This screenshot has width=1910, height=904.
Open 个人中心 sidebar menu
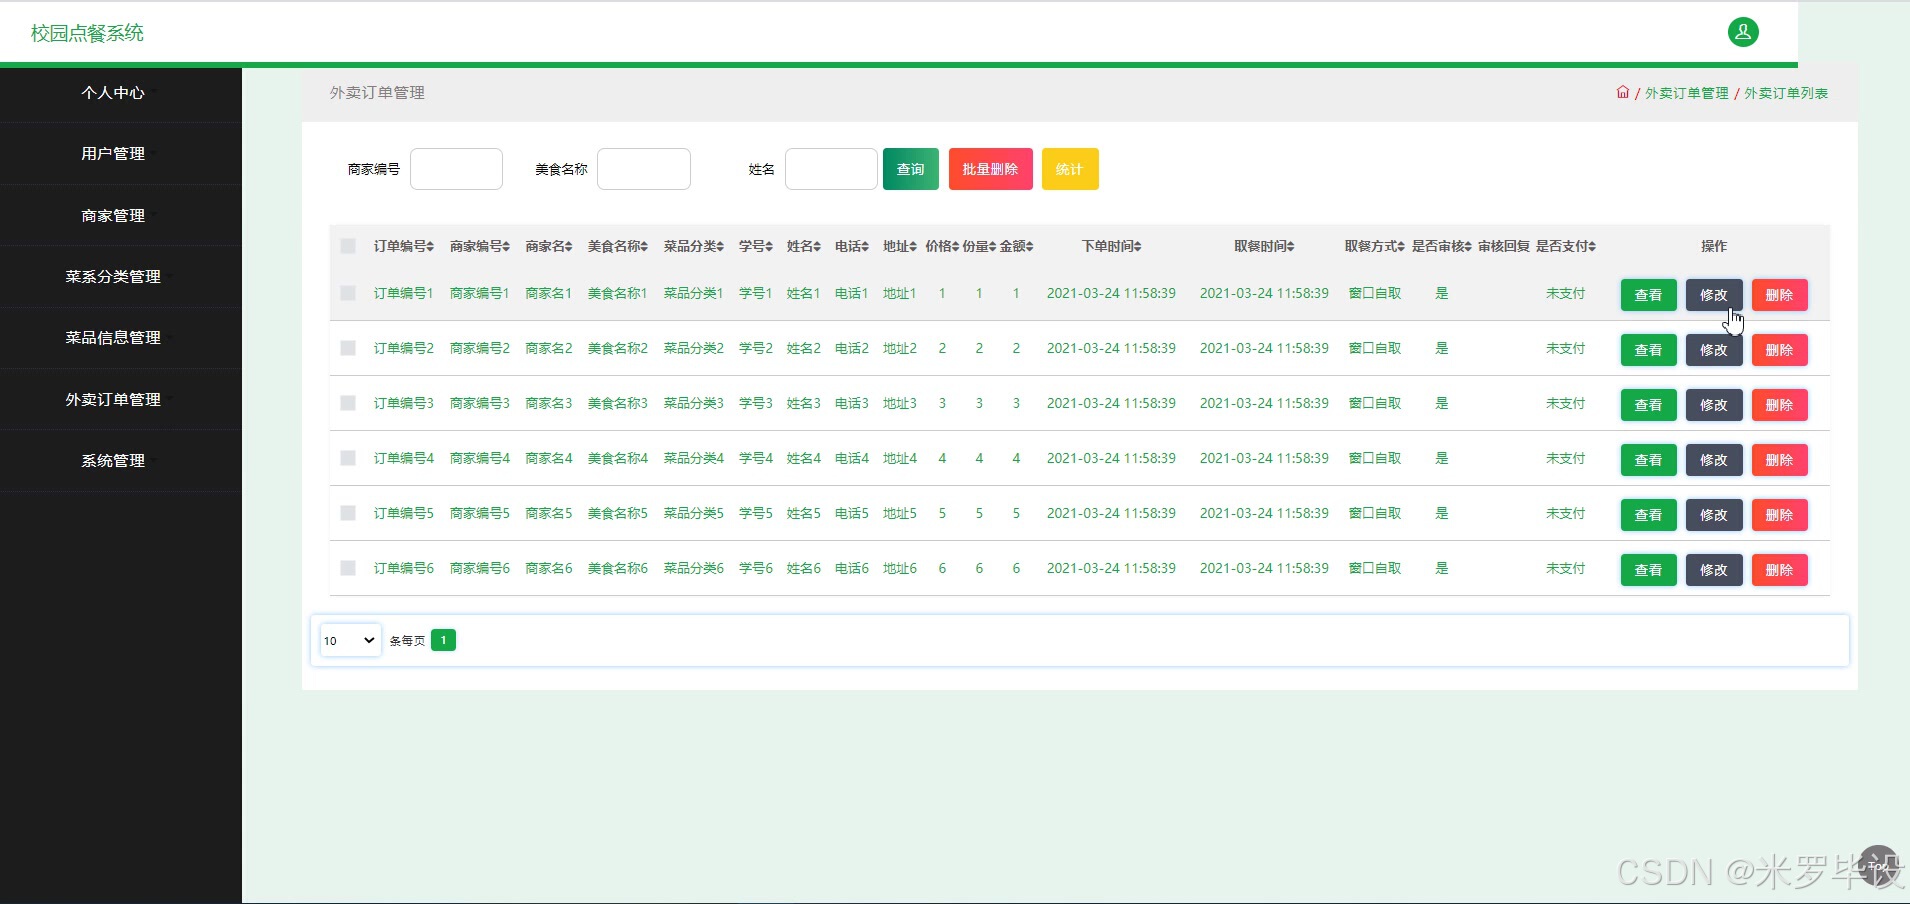(x=113, y=92)
